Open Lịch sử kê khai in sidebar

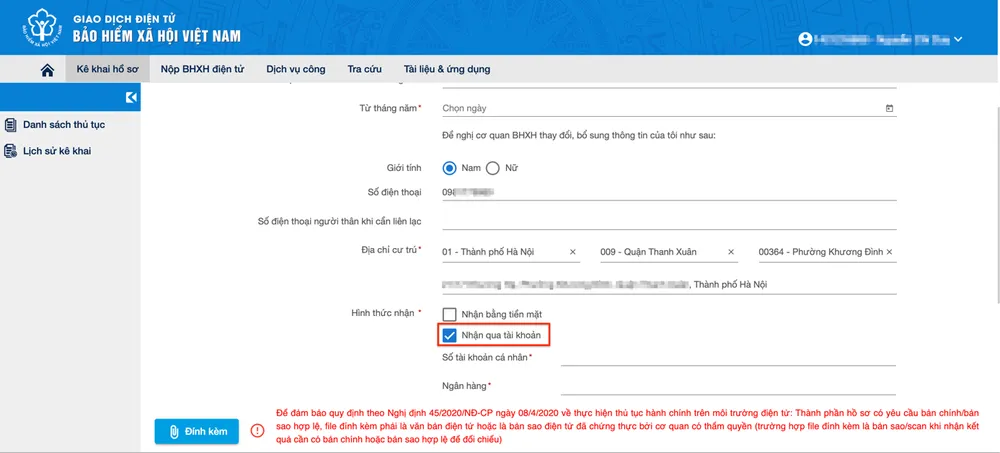click(x=56, y=151)
